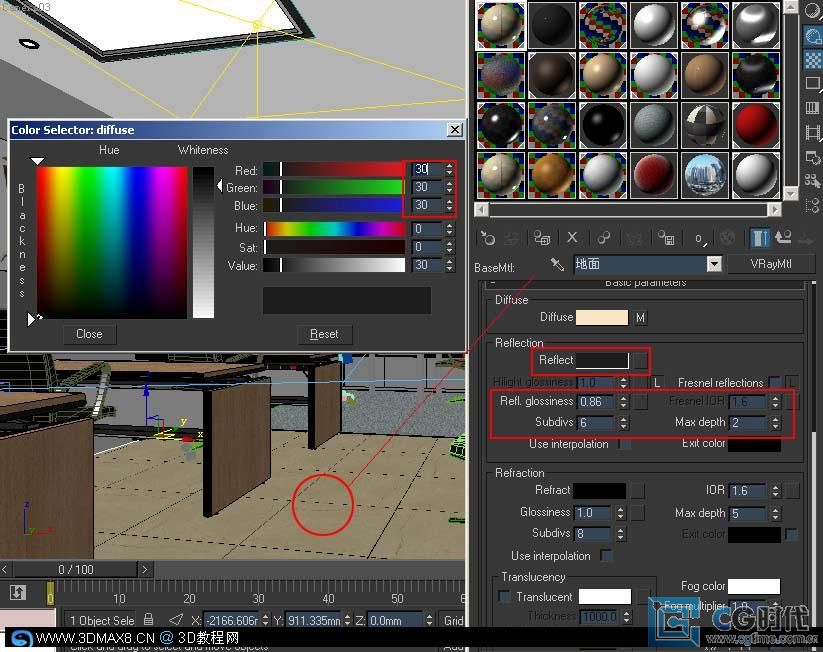Screen dimensions: 823x652
Task: Open Material/Map Navigator icon
Action: [x=813, y=205]
